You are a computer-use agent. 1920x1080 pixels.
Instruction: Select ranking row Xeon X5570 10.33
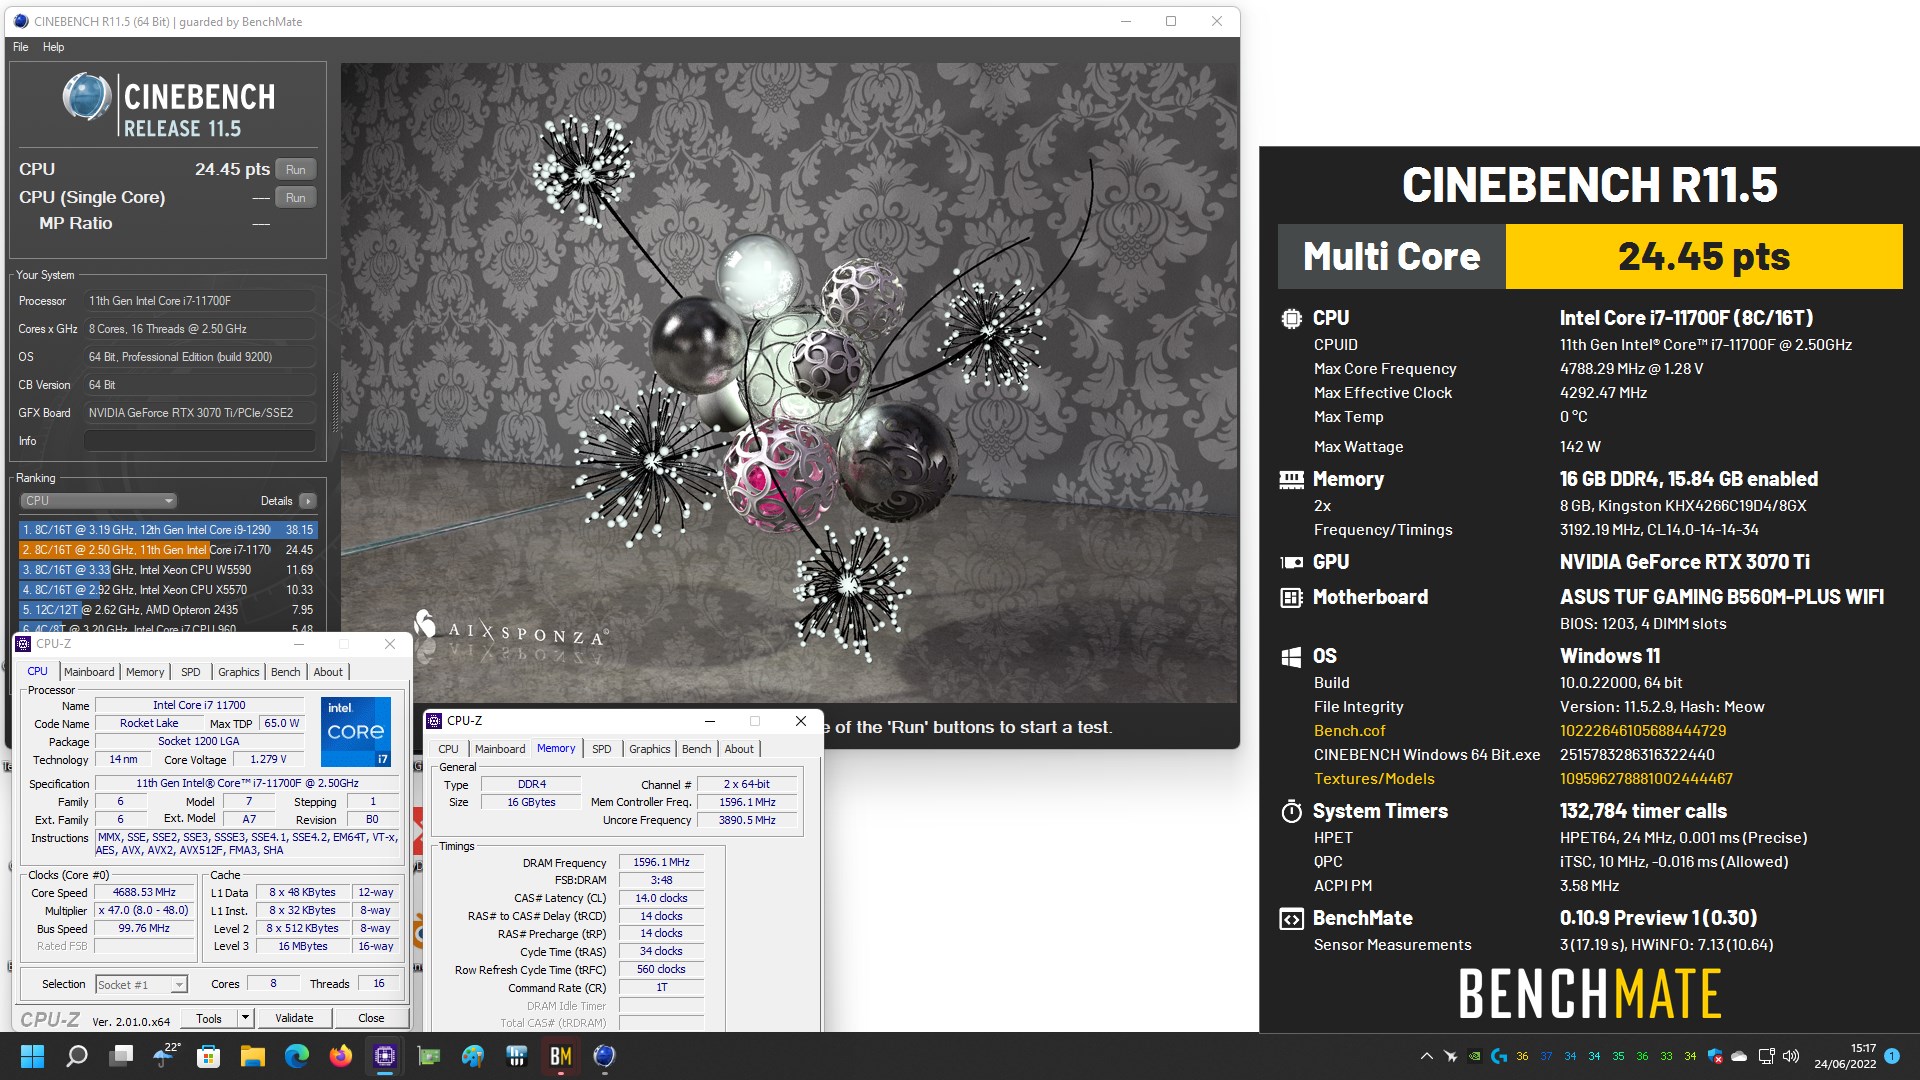tap(167, 590)
